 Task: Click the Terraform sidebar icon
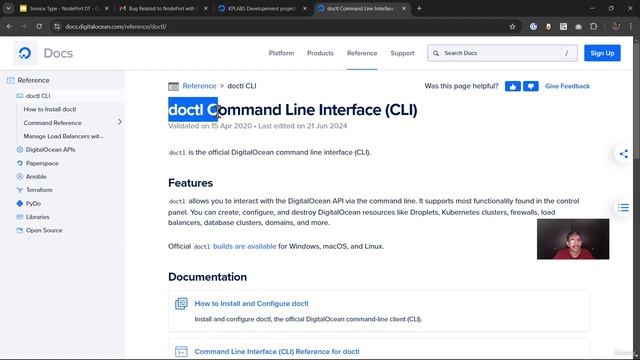(20, 190)
